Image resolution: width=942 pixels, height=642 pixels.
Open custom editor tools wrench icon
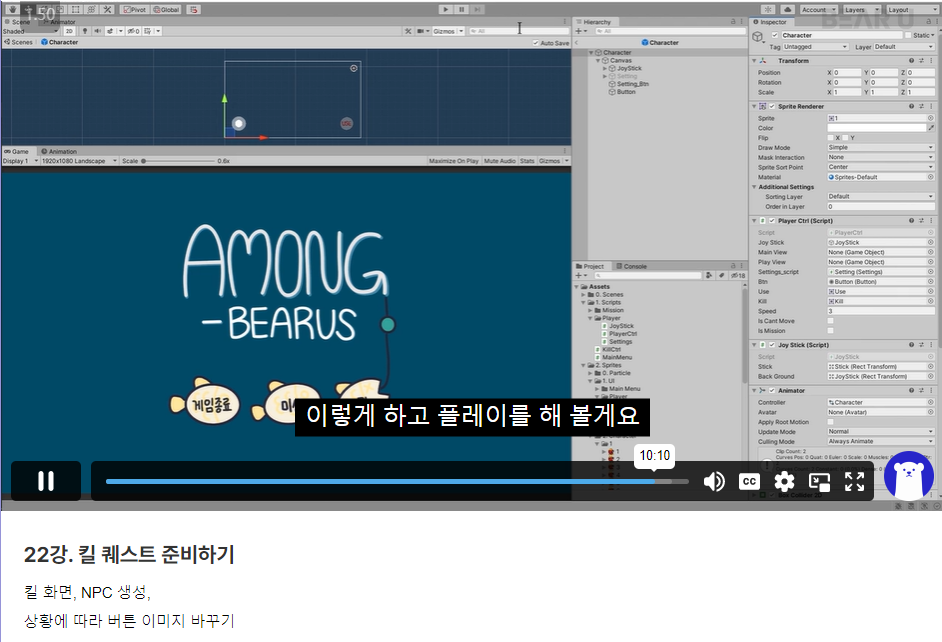point(108,10)
